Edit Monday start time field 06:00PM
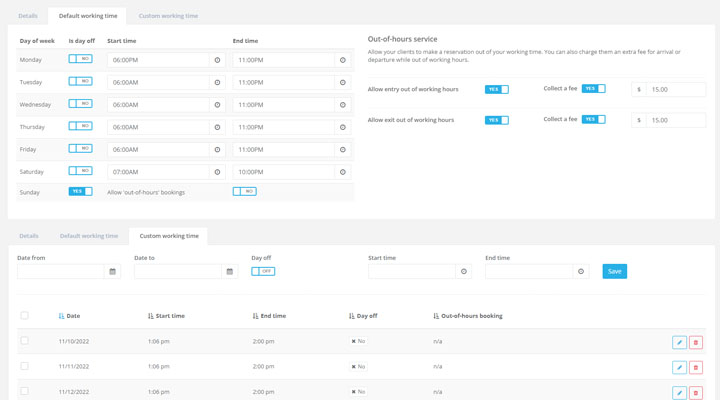Image resolution: width=720 pixels, height=400 pixels. (158, 60)
